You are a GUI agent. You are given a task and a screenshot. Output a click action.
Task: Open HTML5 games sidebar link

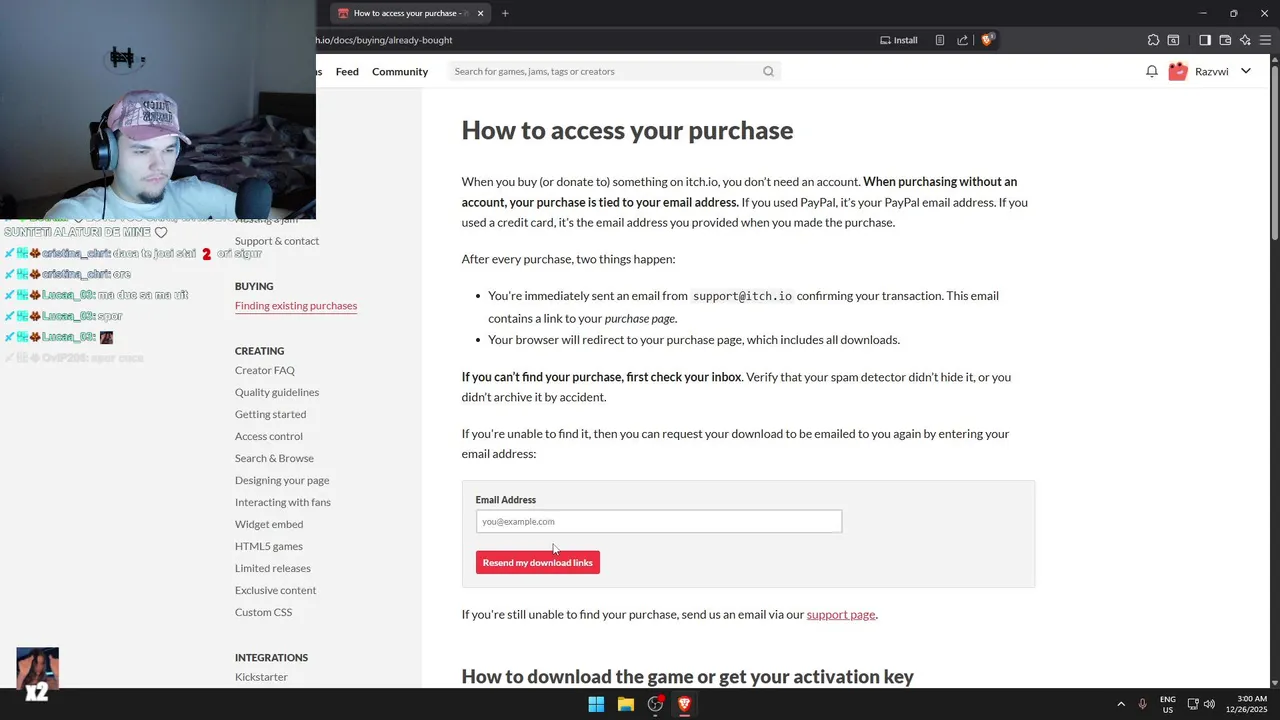(x=269, y=546)
